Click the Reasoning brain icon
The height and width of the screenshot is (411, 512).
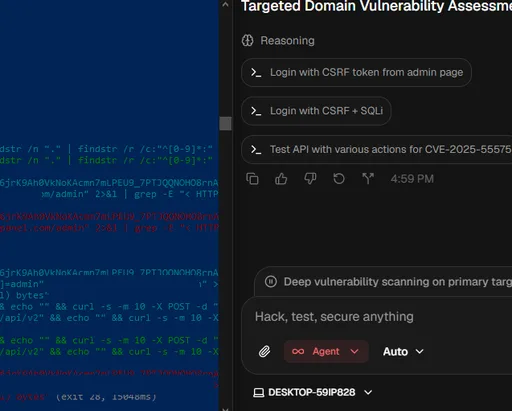coord(247,41)
